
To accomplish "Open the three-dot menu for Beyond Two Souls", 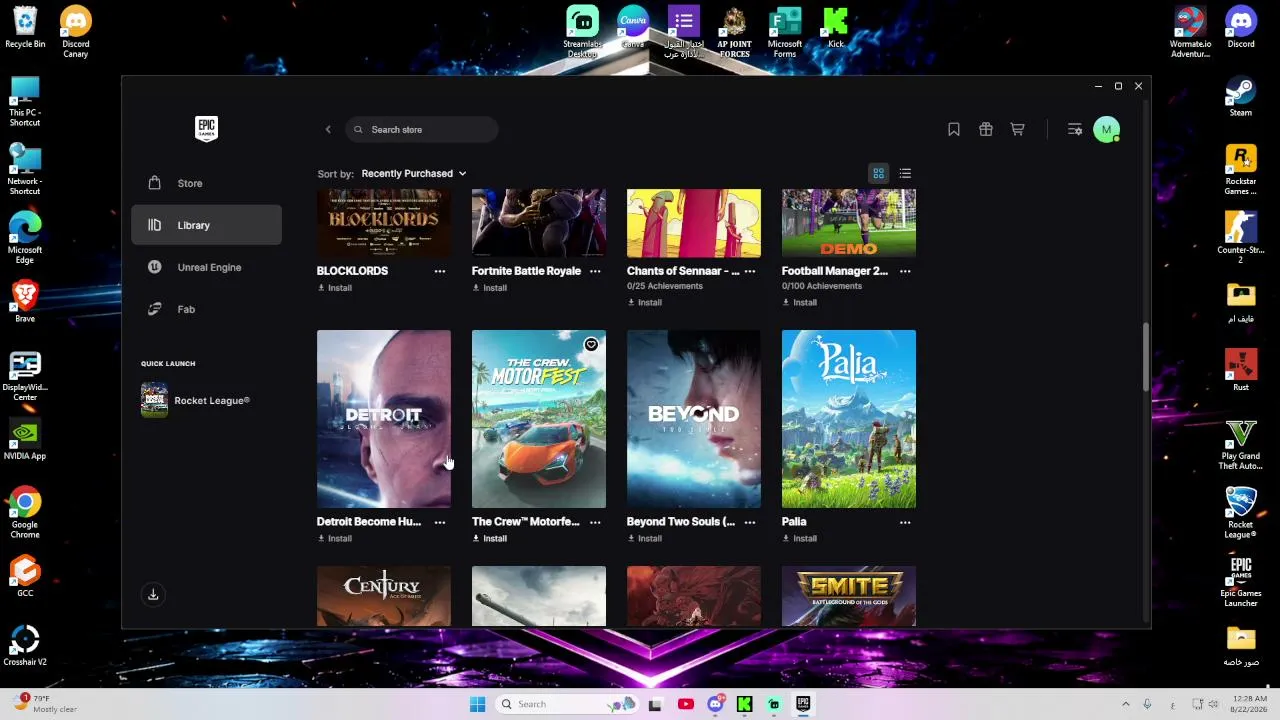I will 750,522.
